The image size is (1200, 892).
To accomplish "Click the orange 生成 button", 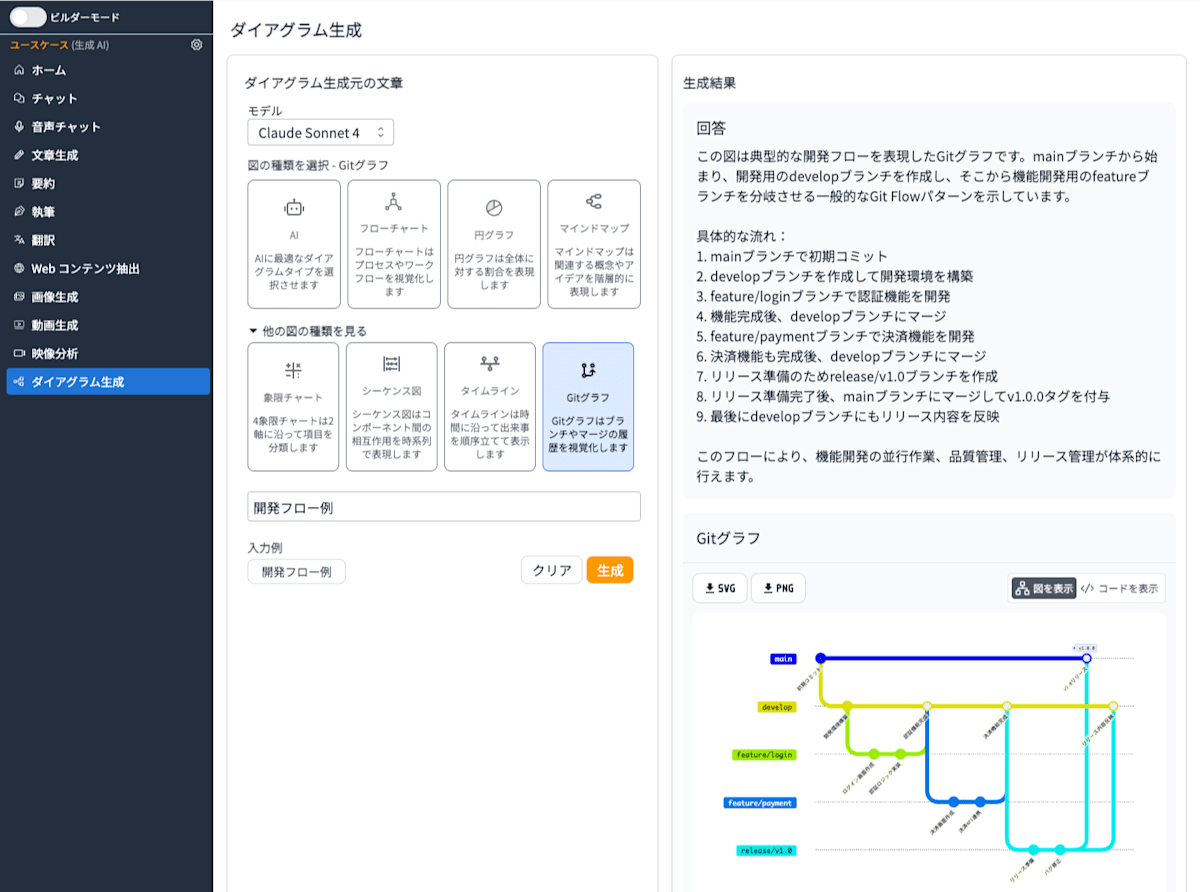I will [610, 570].
